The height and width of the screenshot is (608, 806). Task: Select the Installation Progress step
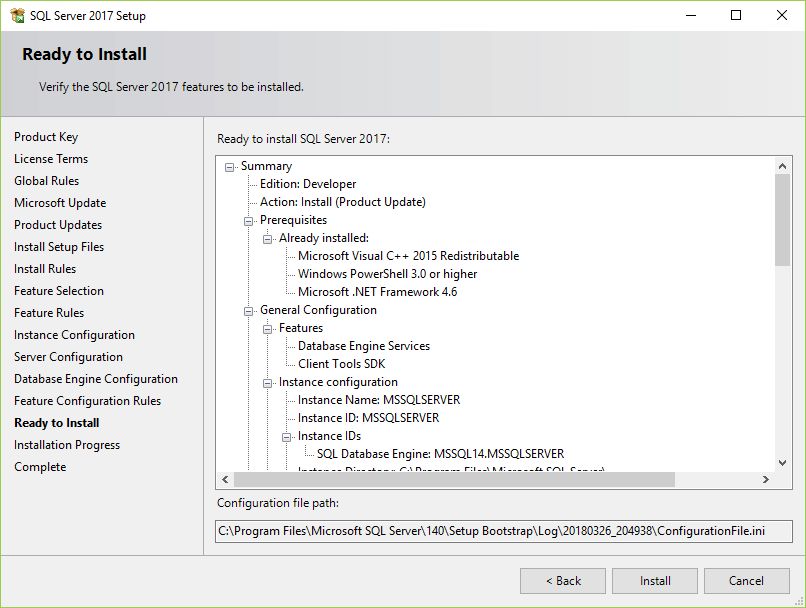tap(67, 445)
